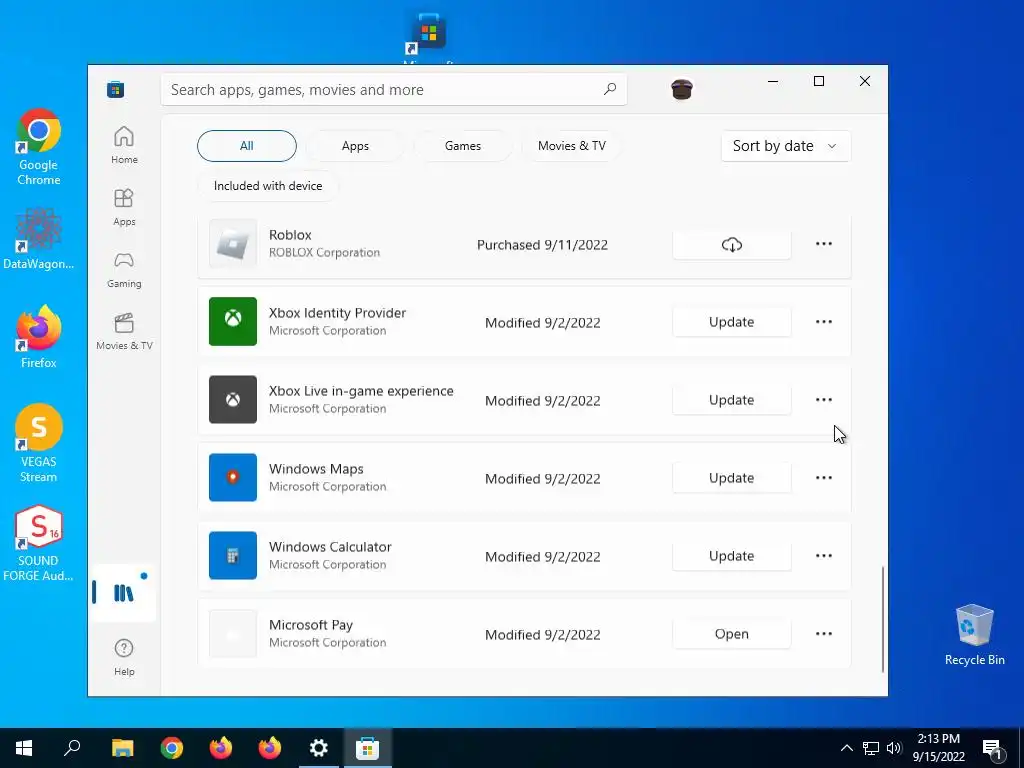Update Windows Maps
Viewport: 1024px width, 768px height.
pos(731,478)
